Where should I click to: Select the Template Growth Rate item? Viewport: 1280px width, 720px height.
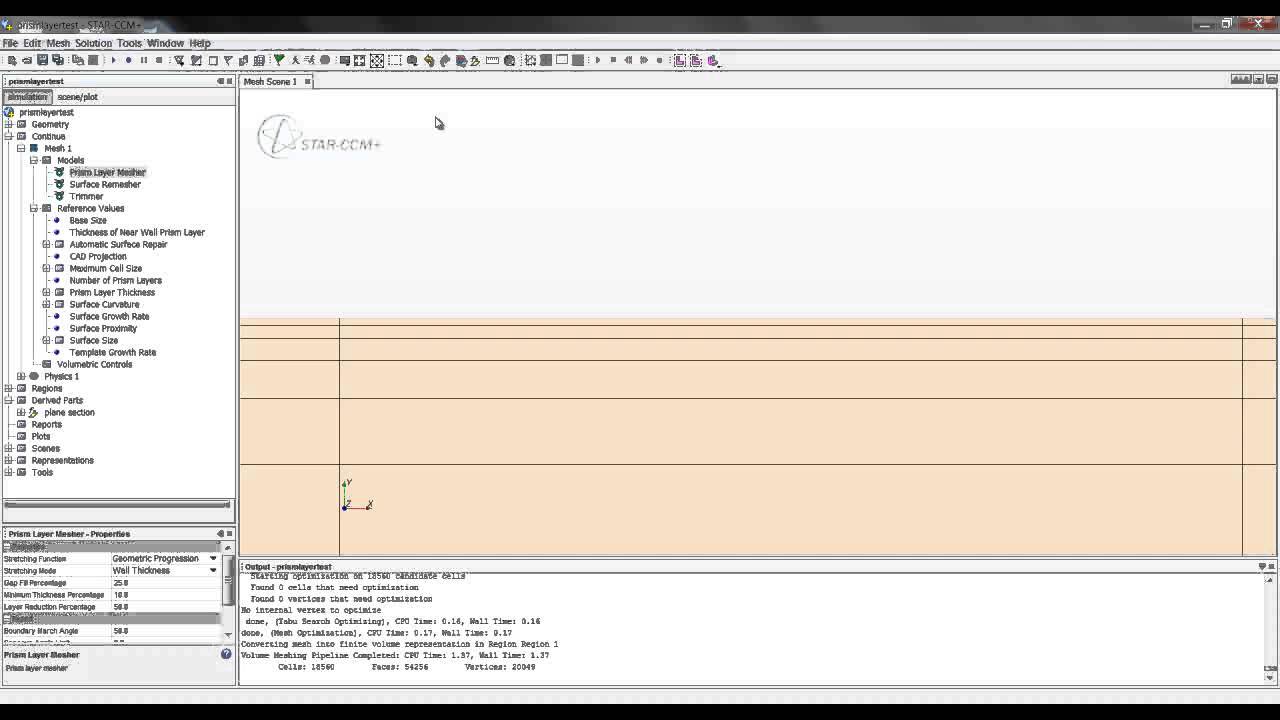point(112,352)
